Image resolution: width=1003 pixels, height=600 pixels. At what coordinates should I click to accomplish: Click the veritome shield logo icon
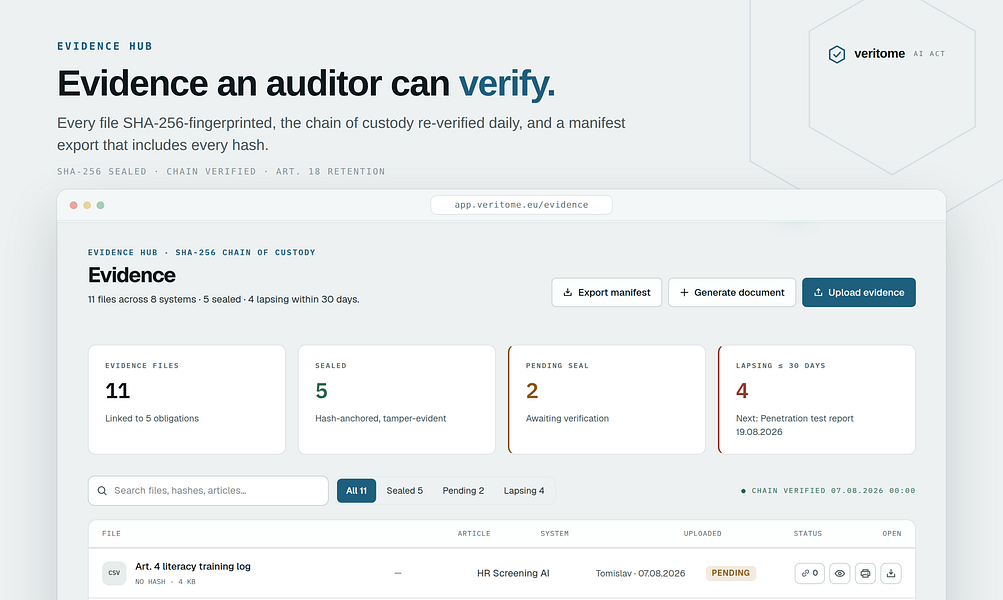(837, 54)
